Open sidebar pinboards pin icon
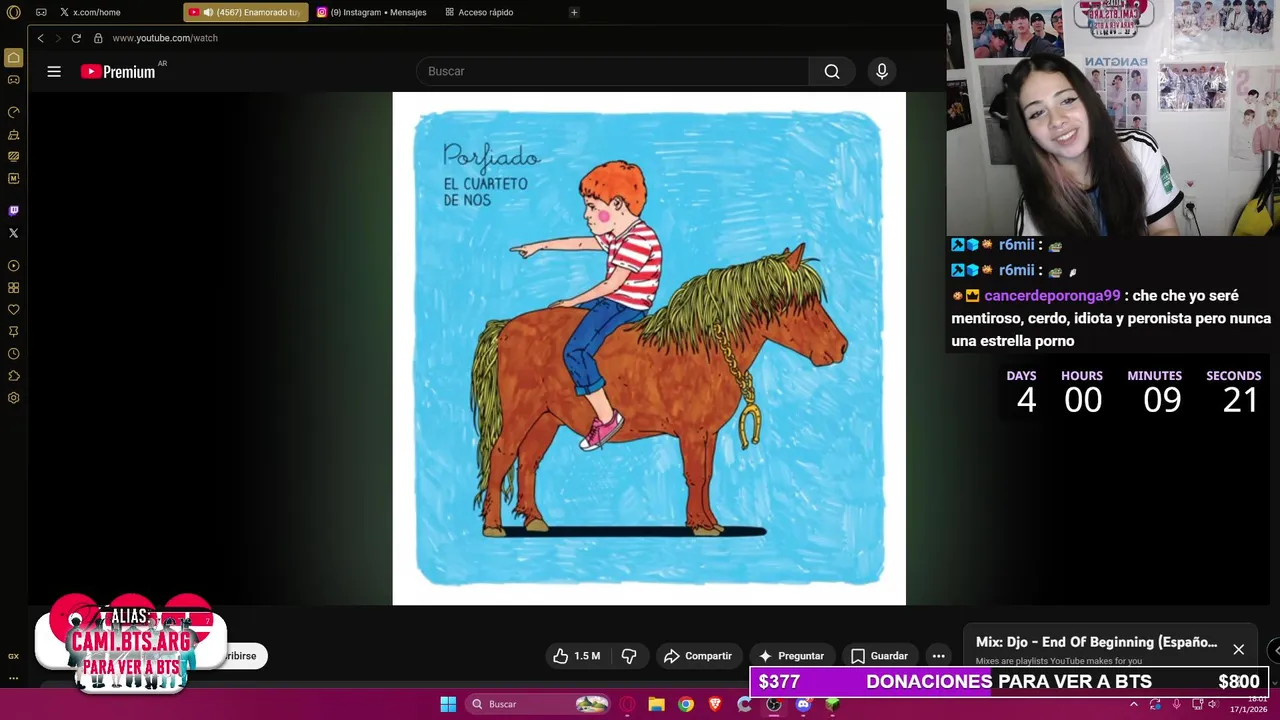1280x720 pixels. pyautogui.click(x=13, y=332)
